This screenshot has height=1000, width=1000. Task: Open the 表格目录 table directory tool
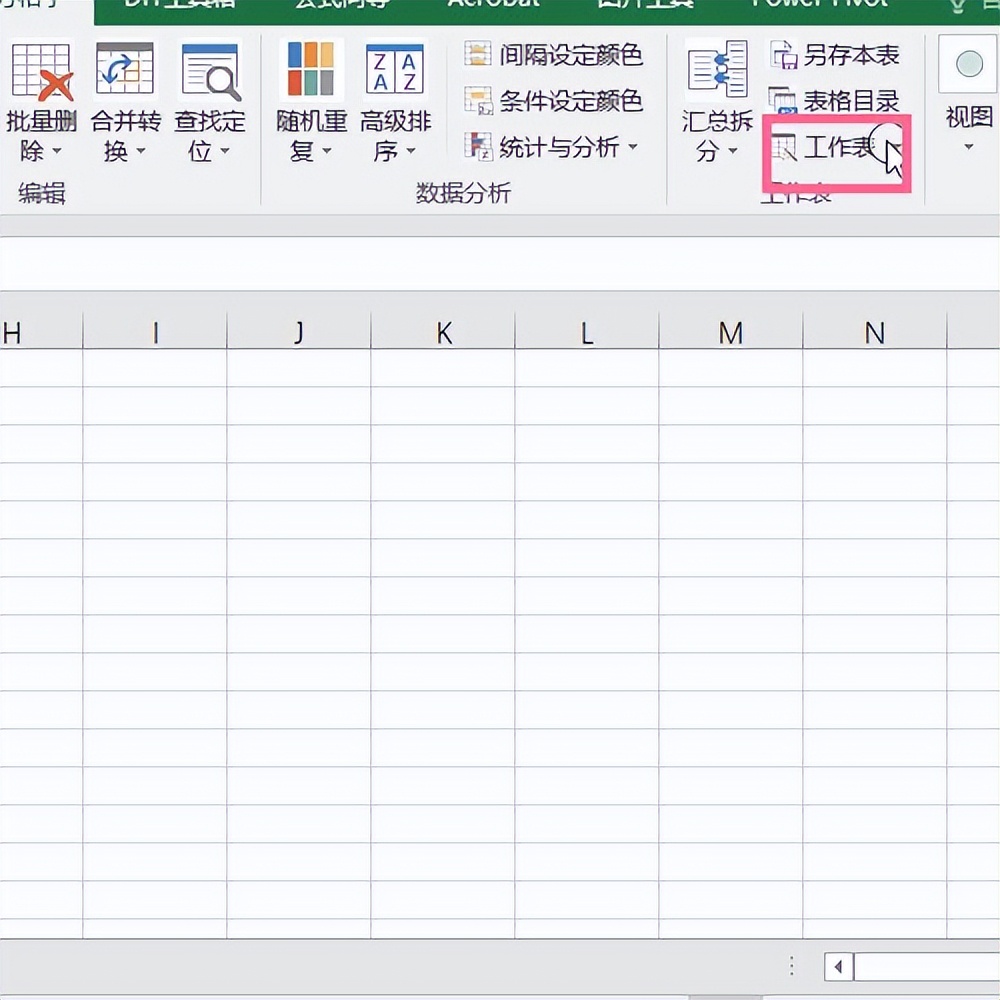[841, 101]
